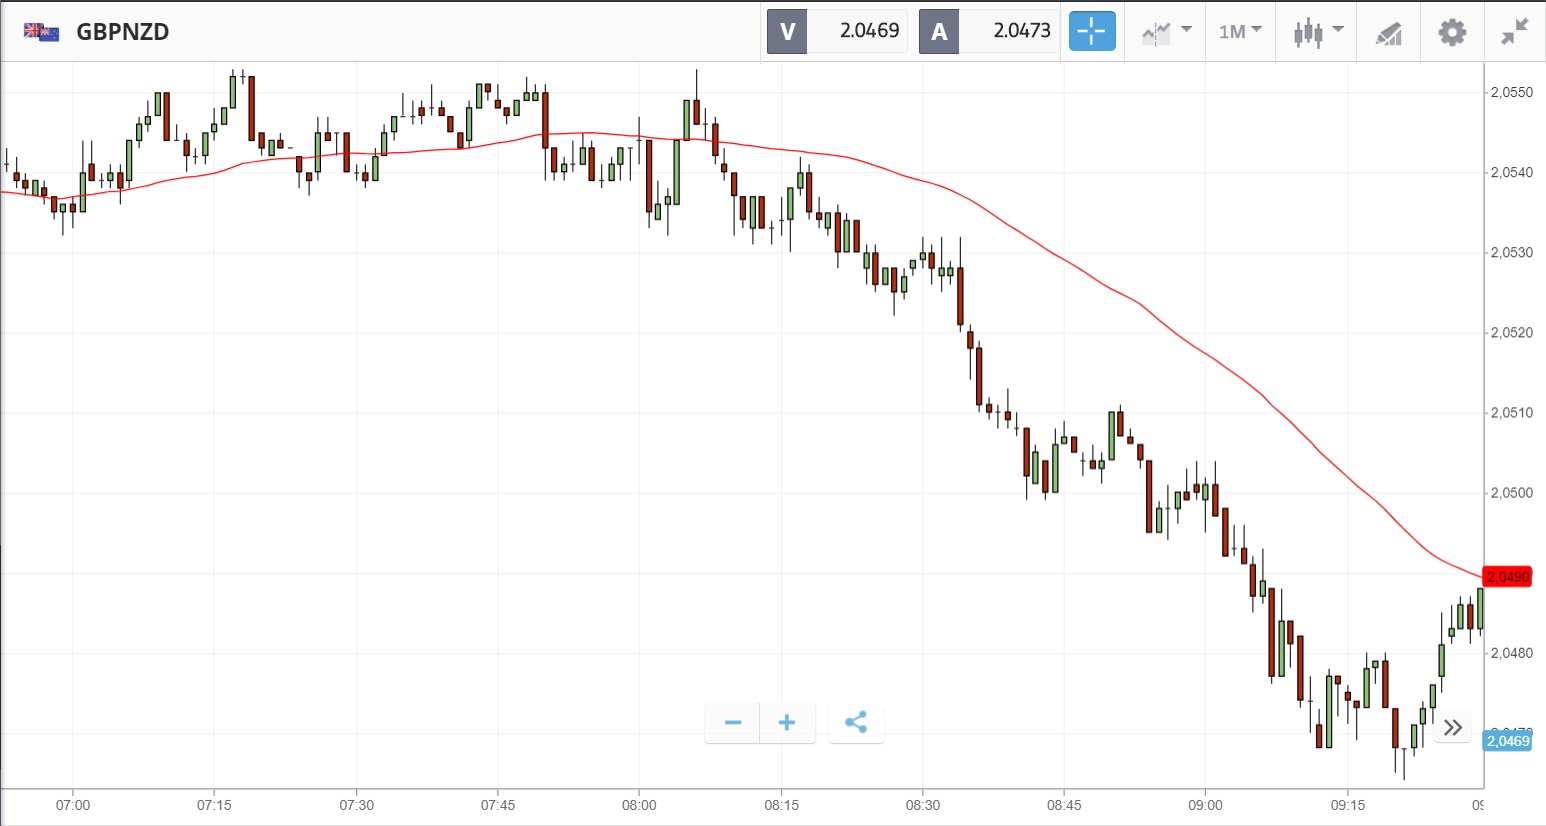Open the drawing tools pencil icon

[1389, 34]
